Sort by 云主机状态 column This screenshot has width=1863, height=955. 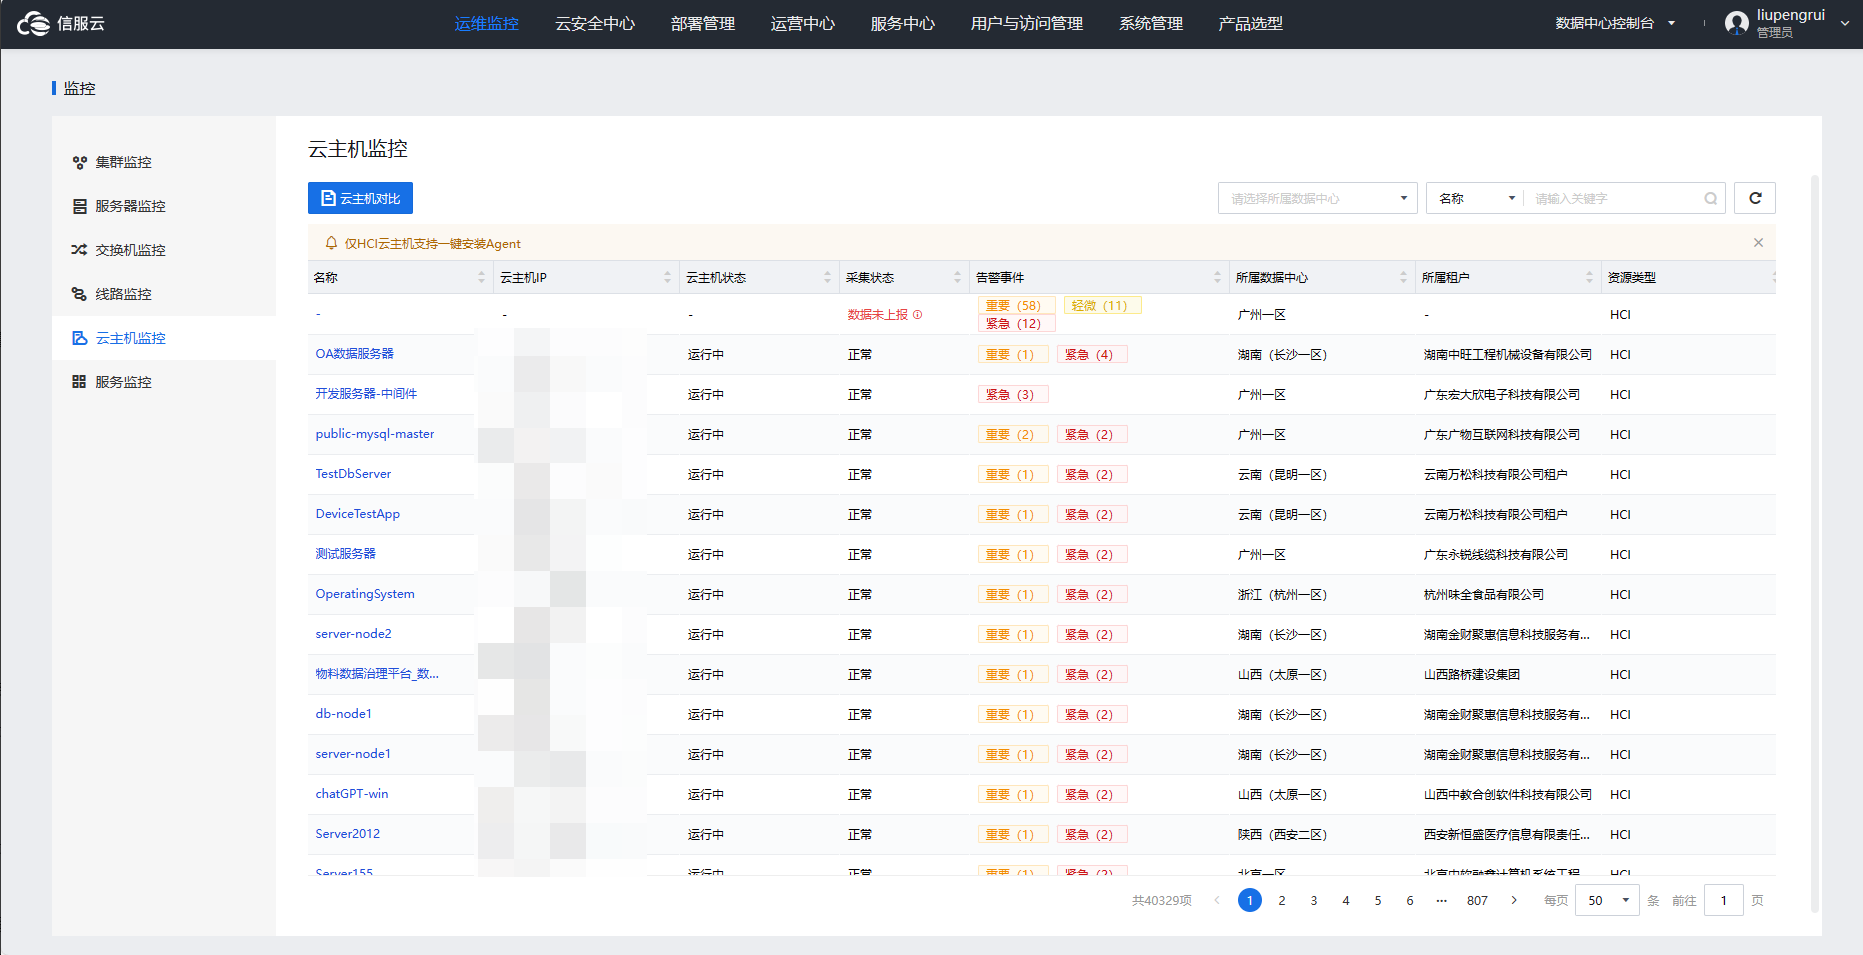pos(828,278)
